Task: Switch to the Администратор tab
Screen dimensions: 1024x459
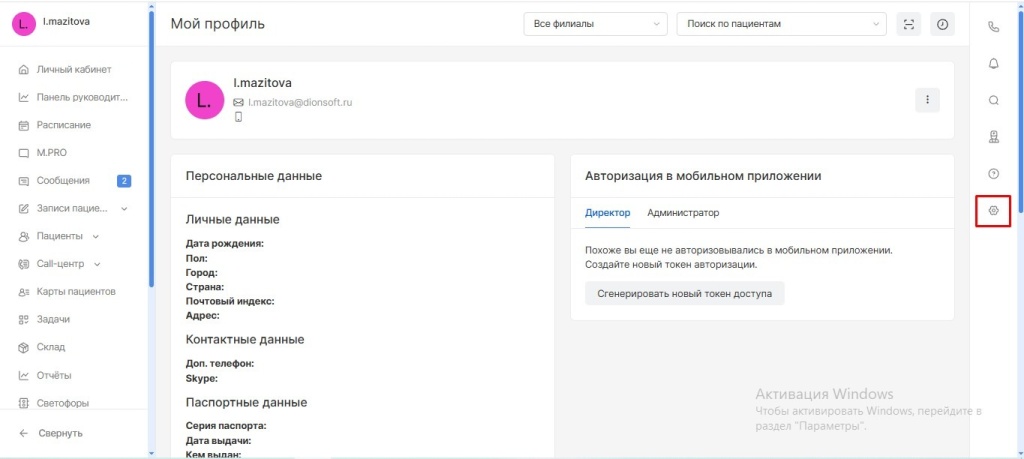Action: [683, 213]
